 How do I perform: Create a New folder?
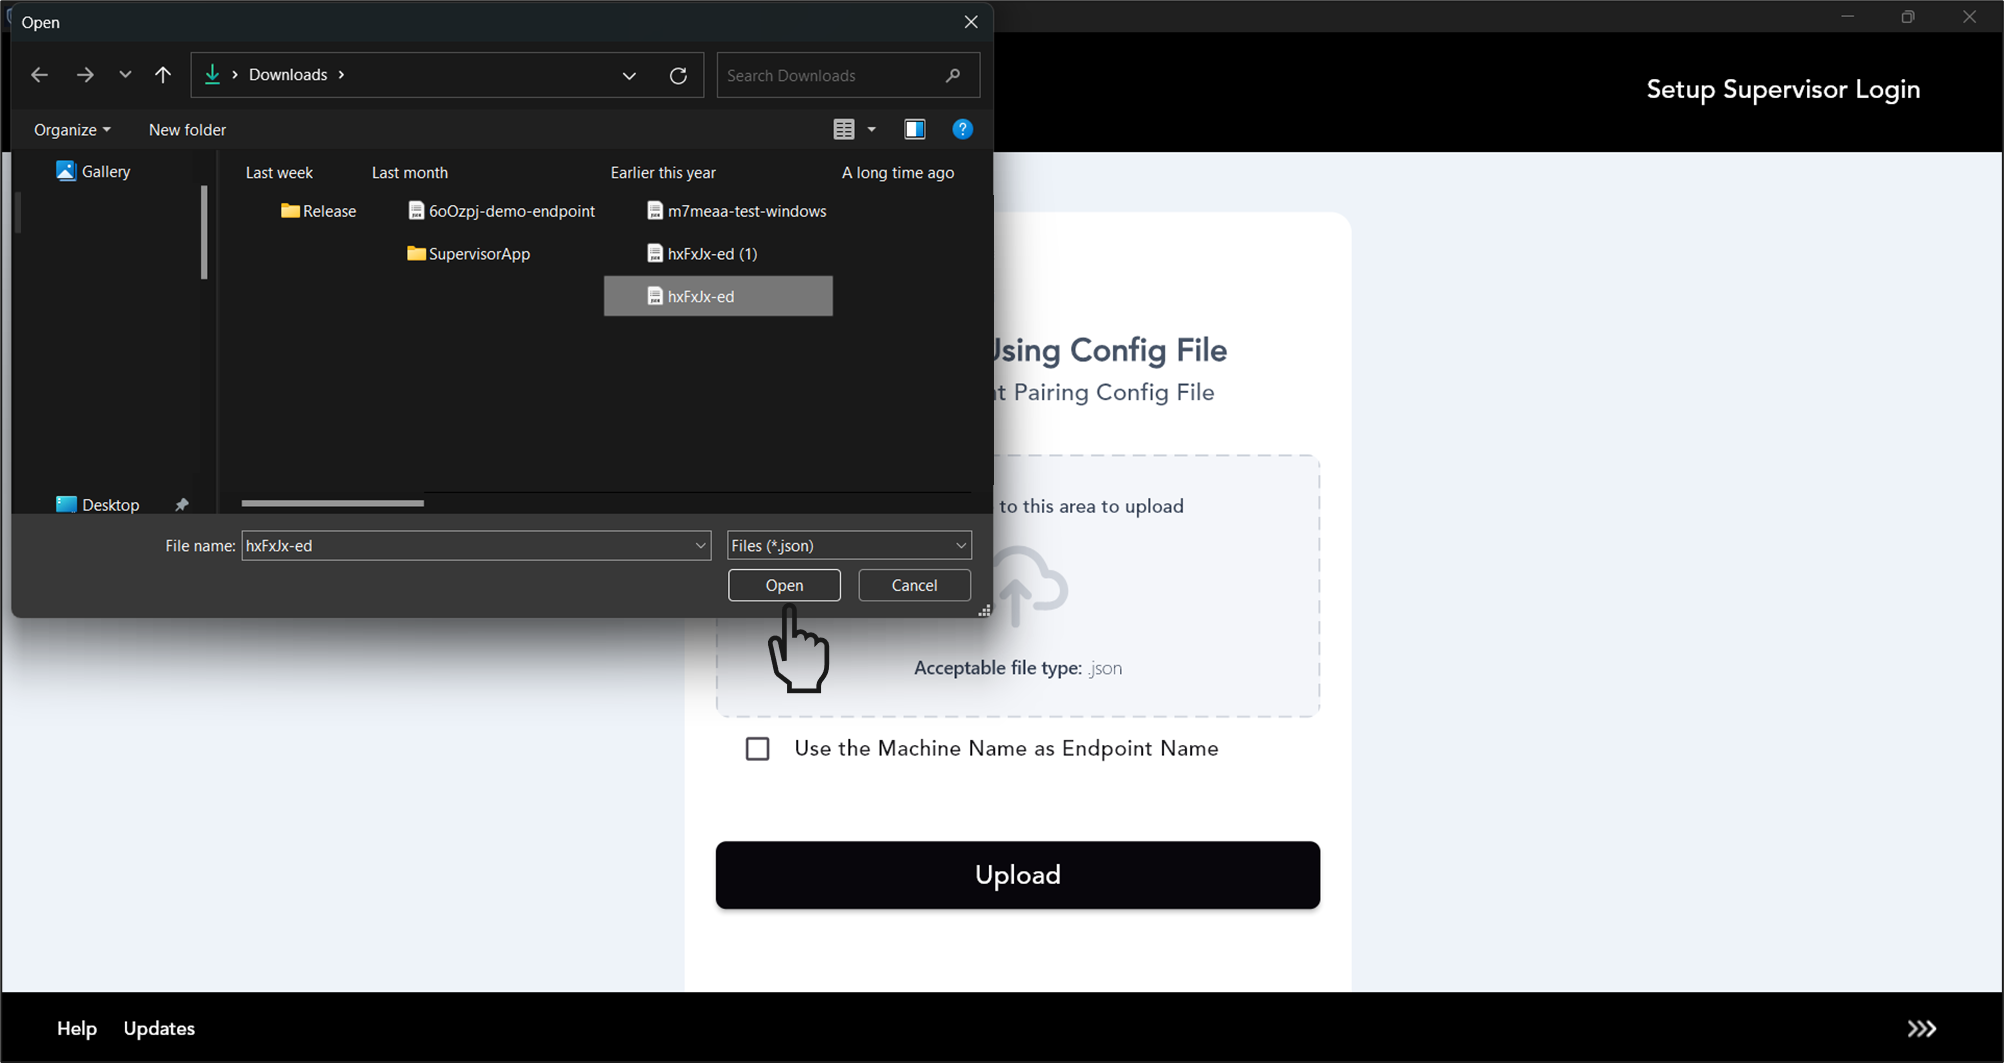click(x=187, y=130)
